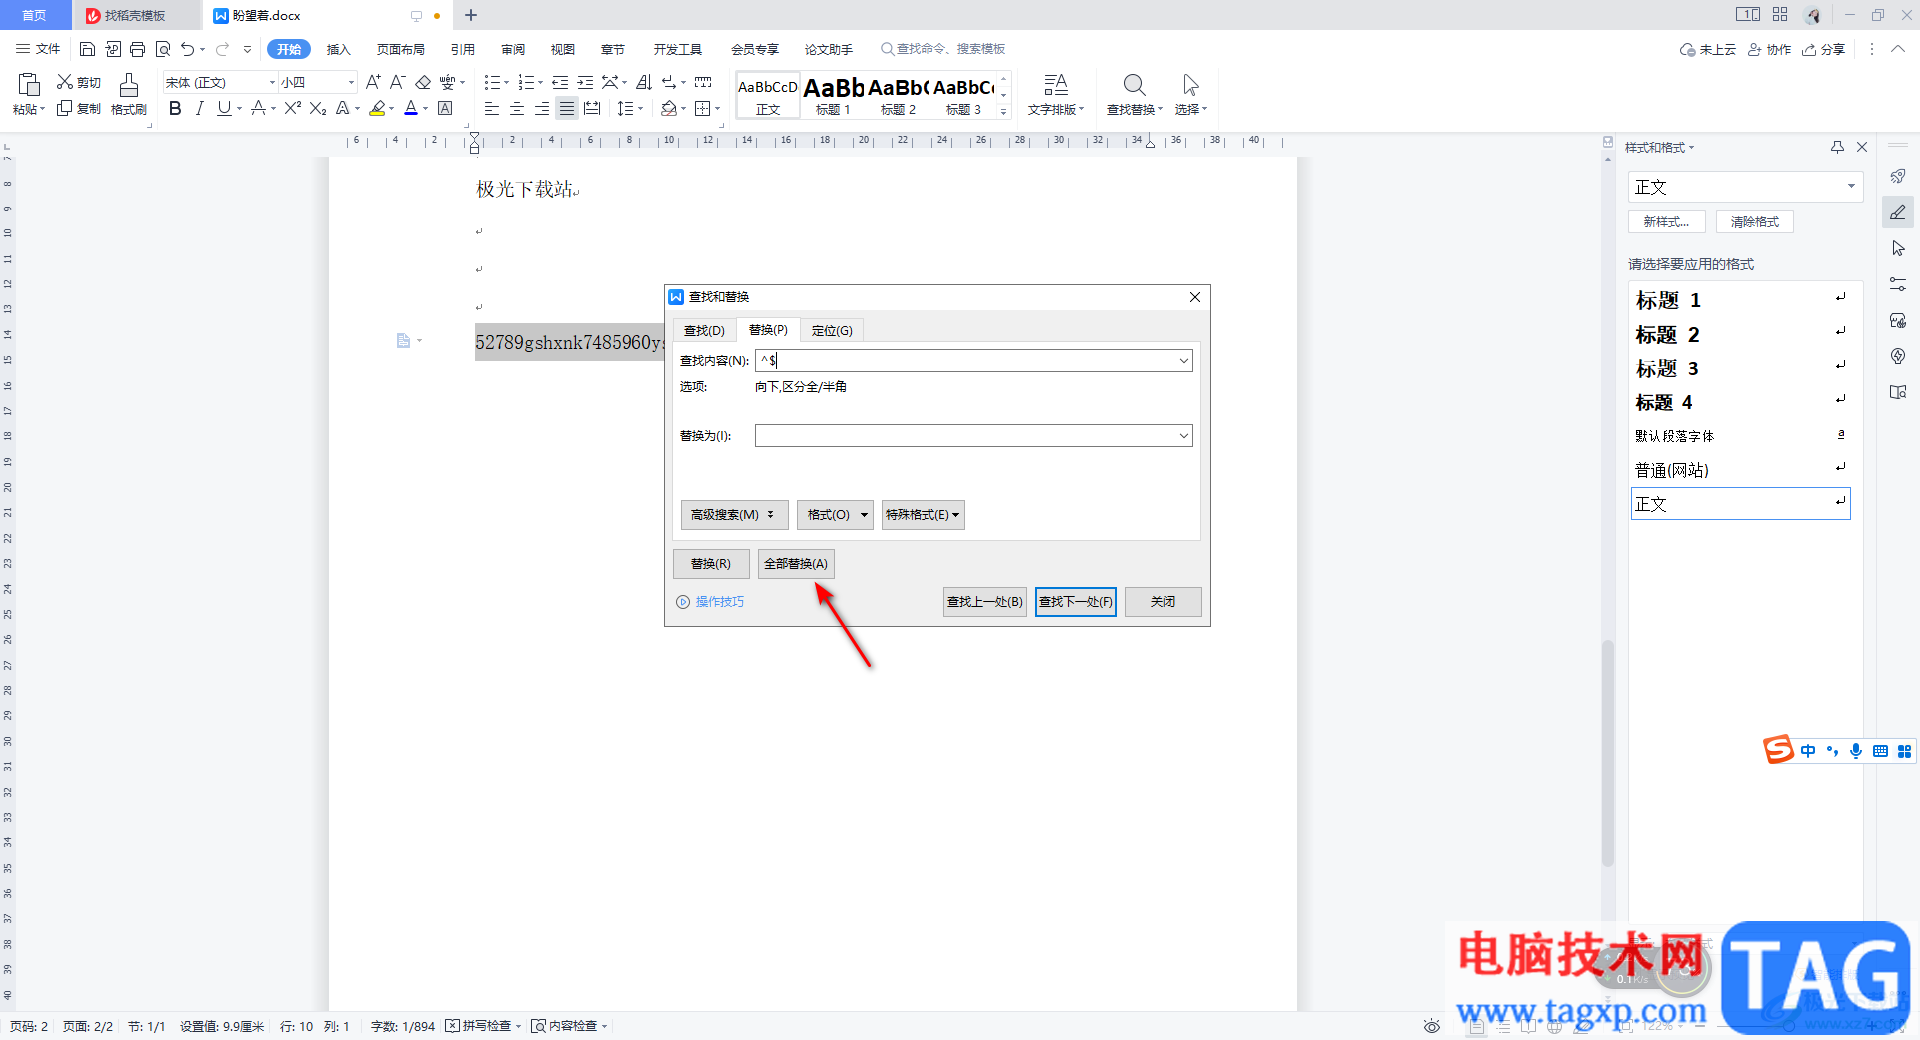Click the New Style button
This screenshot has height=1040, width=1920.
tap(1666, 222)
